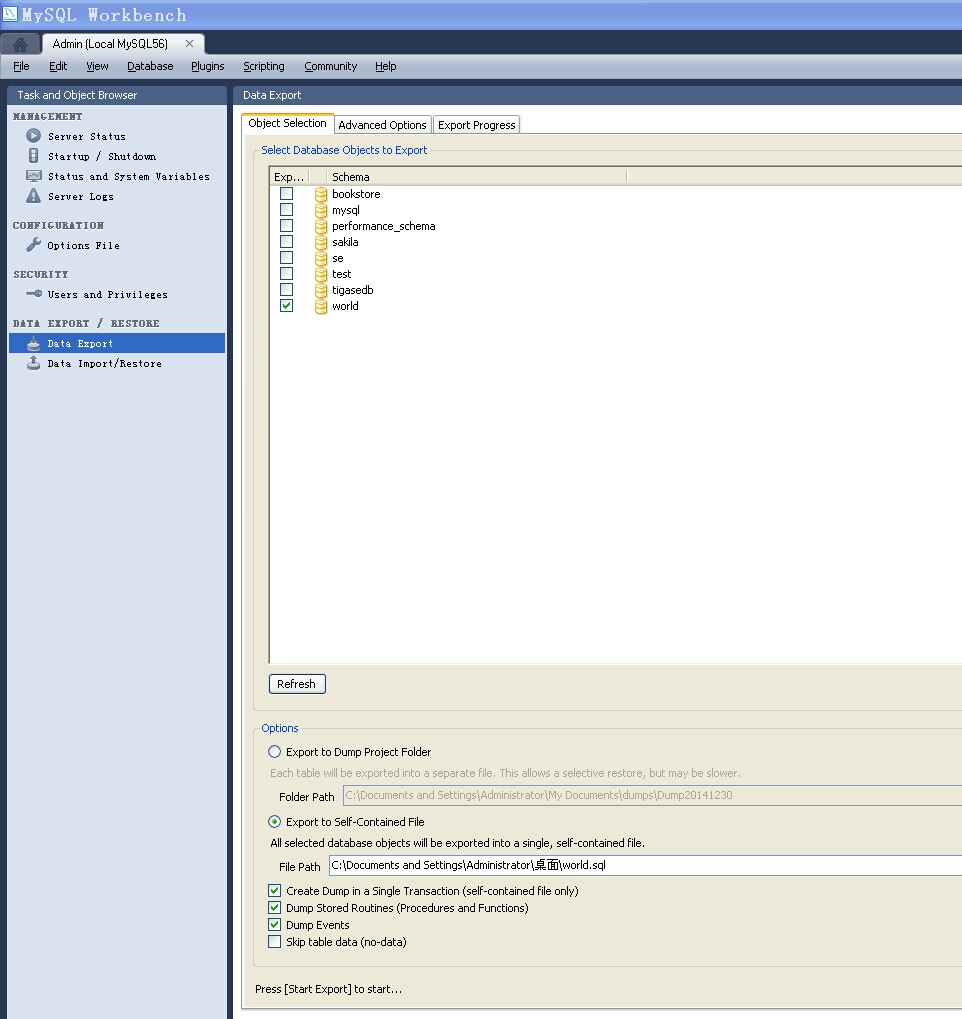Open the File menu
This screenshot has width=962, height=1019.
coord(21,66)
